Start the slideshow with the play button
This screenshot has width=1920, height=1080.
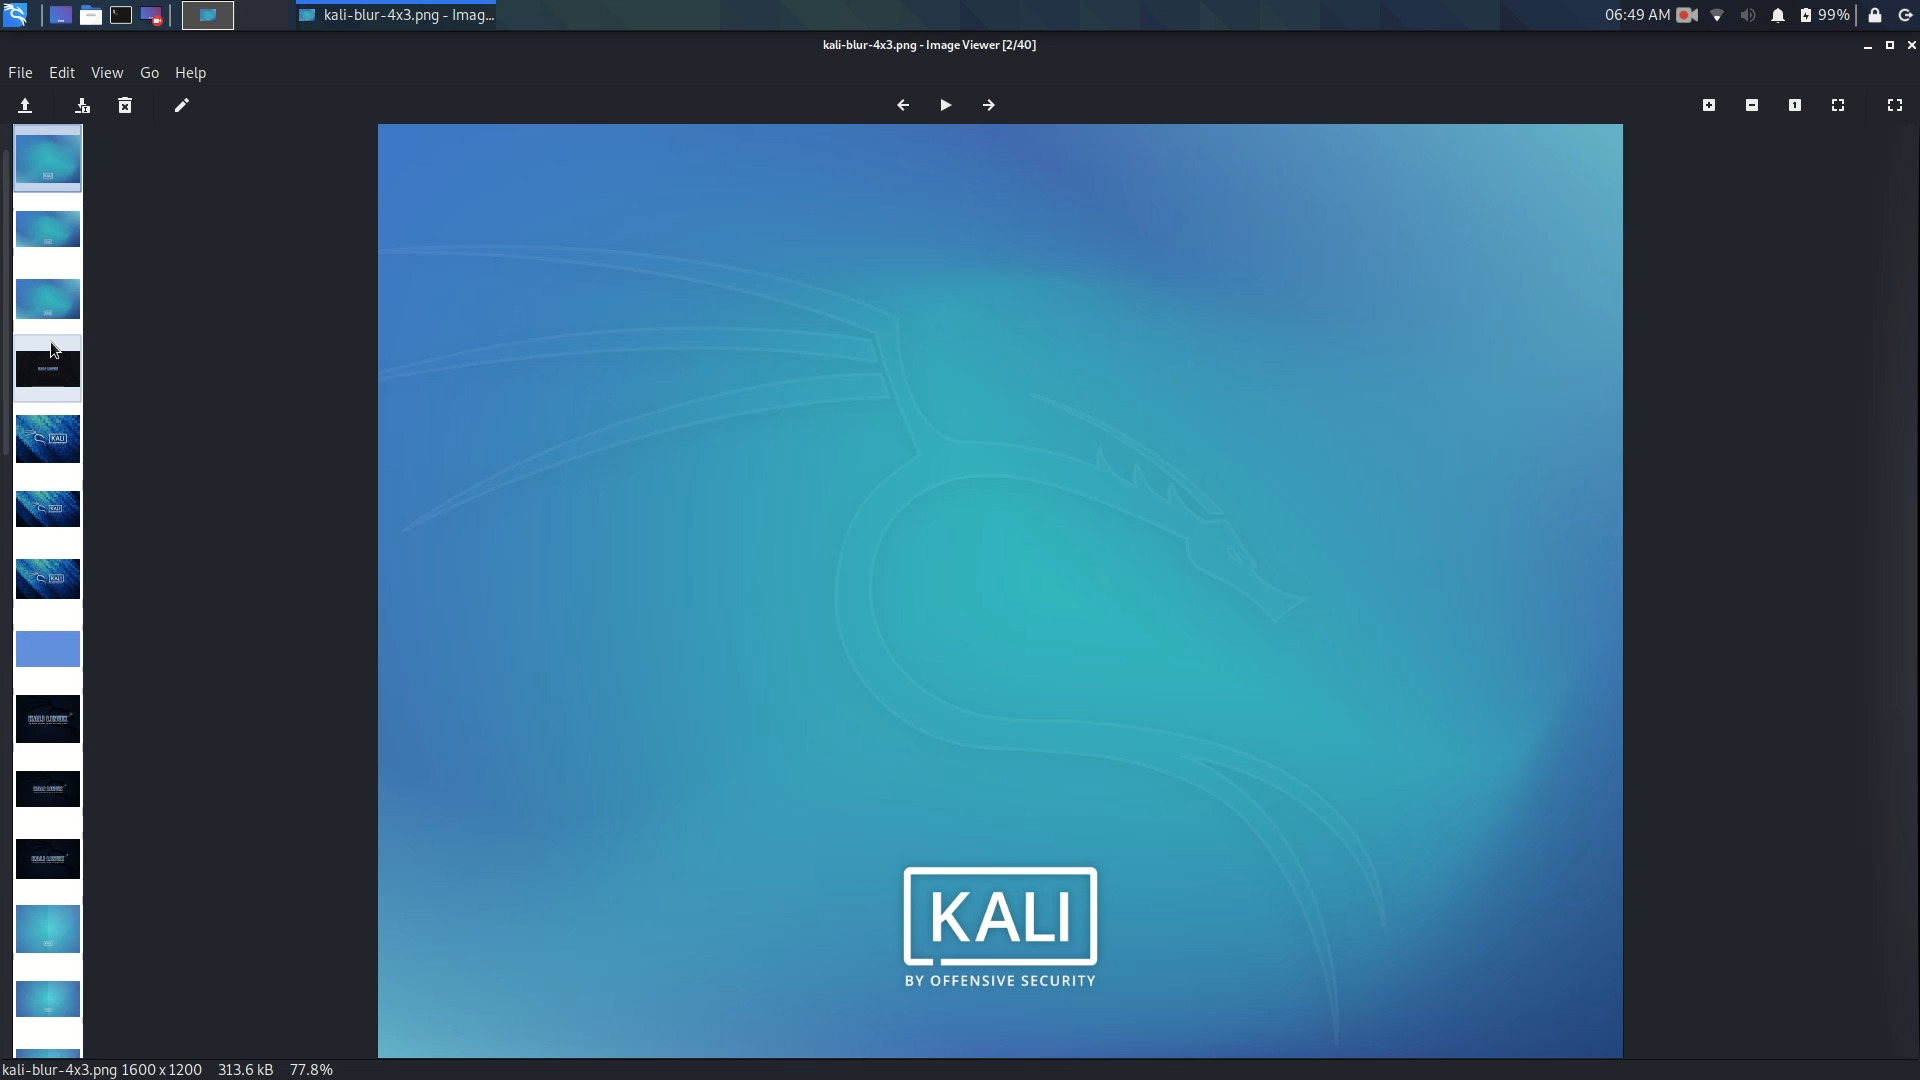[946, 105]
